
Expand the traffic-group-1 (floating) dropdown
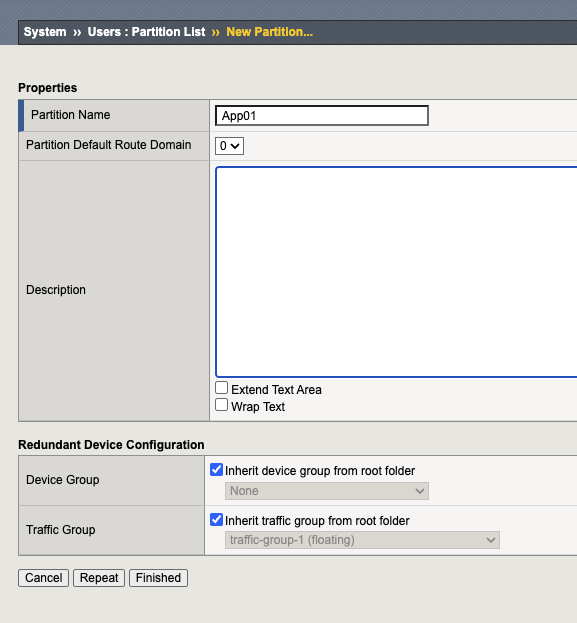point(362,540)
